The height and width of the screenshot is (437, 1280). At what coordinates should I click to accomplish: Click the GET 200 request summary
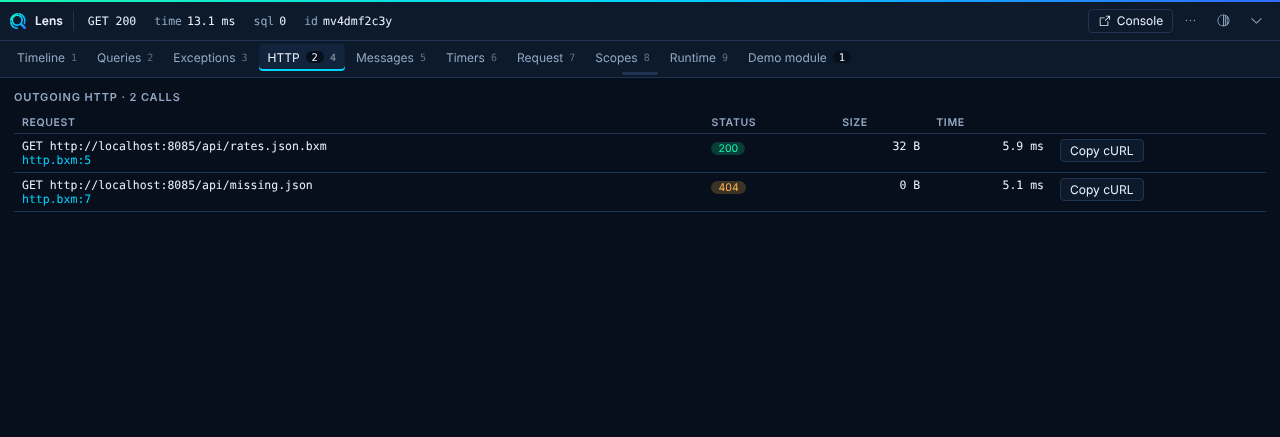pyautogui.click(x=112, y=21)
